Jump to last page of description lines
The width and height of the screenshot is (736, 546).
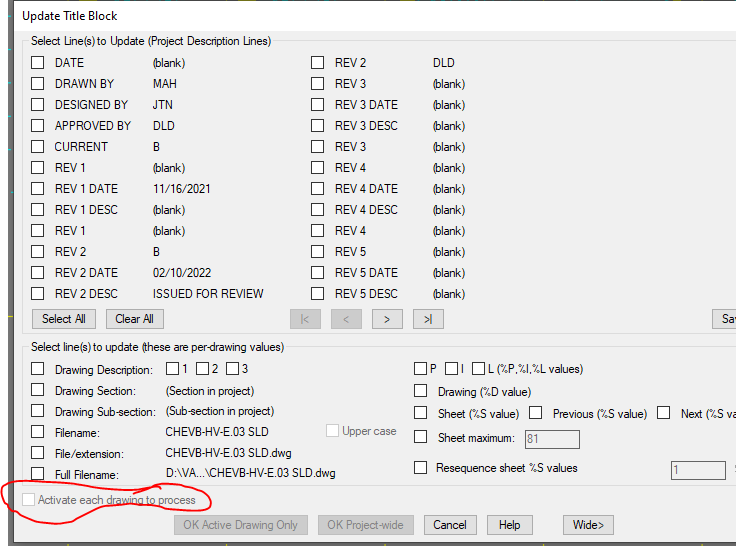[428, 319]
